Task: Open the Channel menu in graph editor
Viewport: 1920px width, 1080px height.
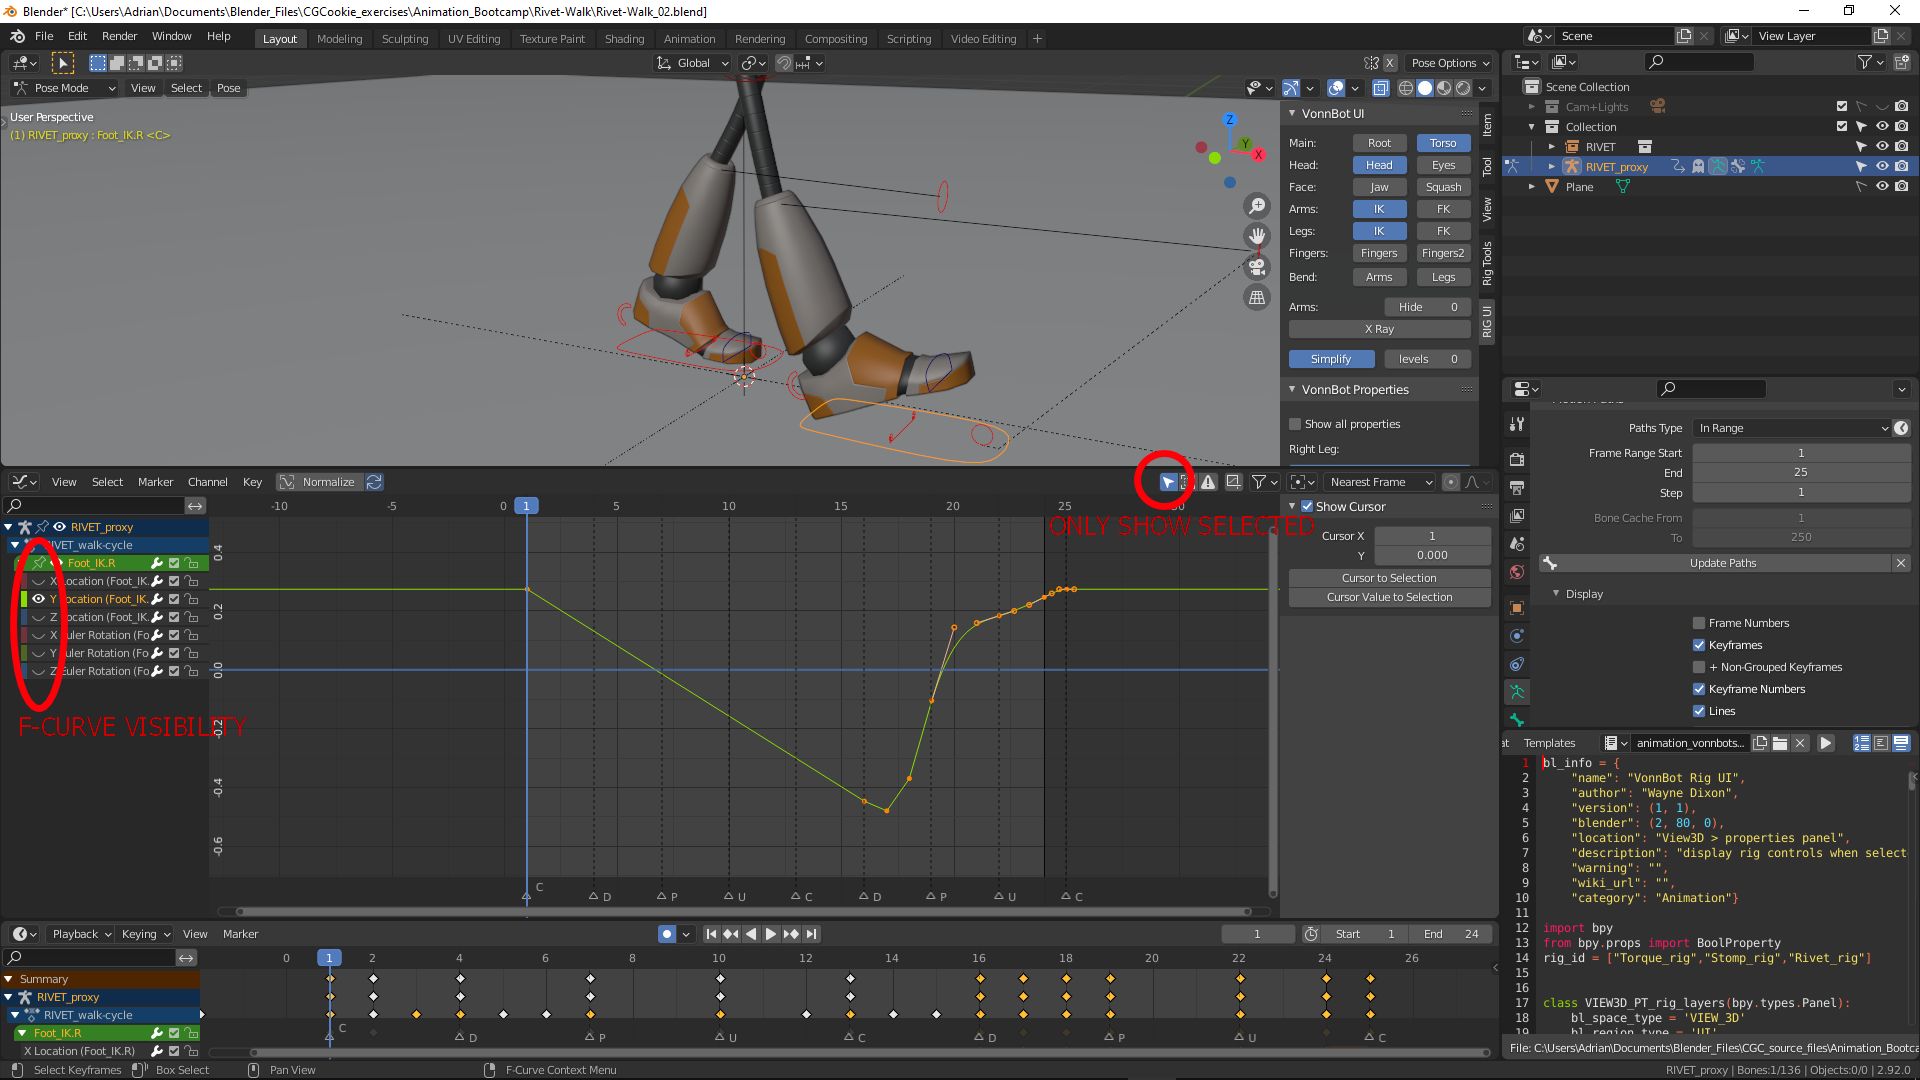Action: click(207, 482)
